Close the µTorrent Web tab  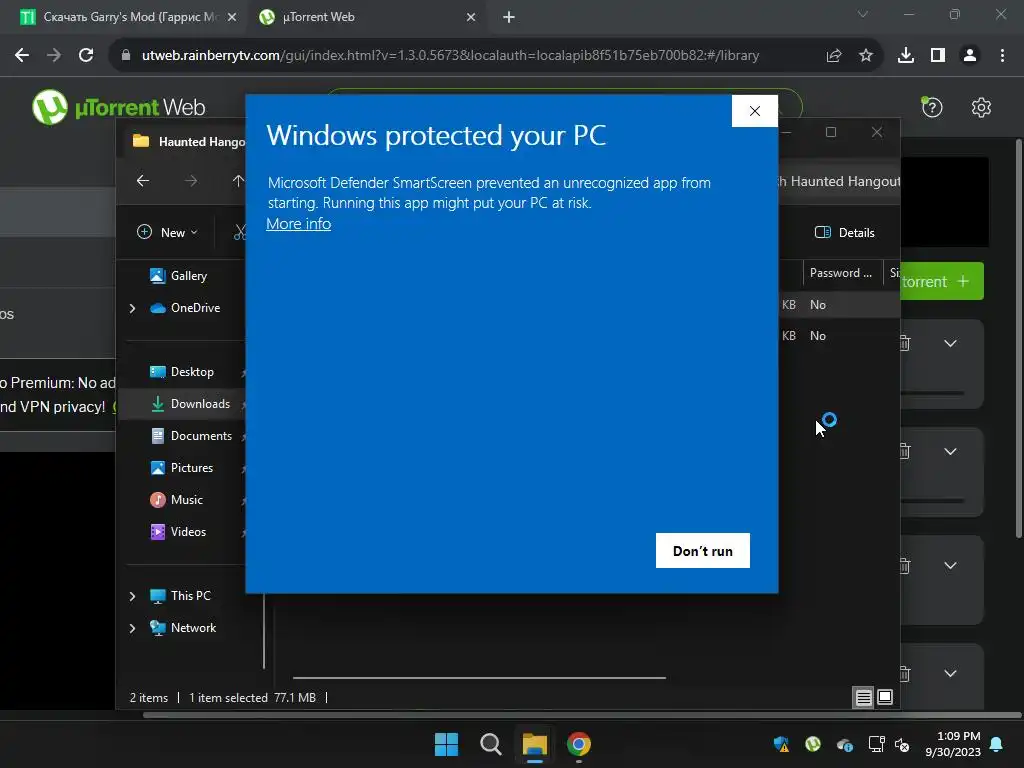[x=471, y=17]
